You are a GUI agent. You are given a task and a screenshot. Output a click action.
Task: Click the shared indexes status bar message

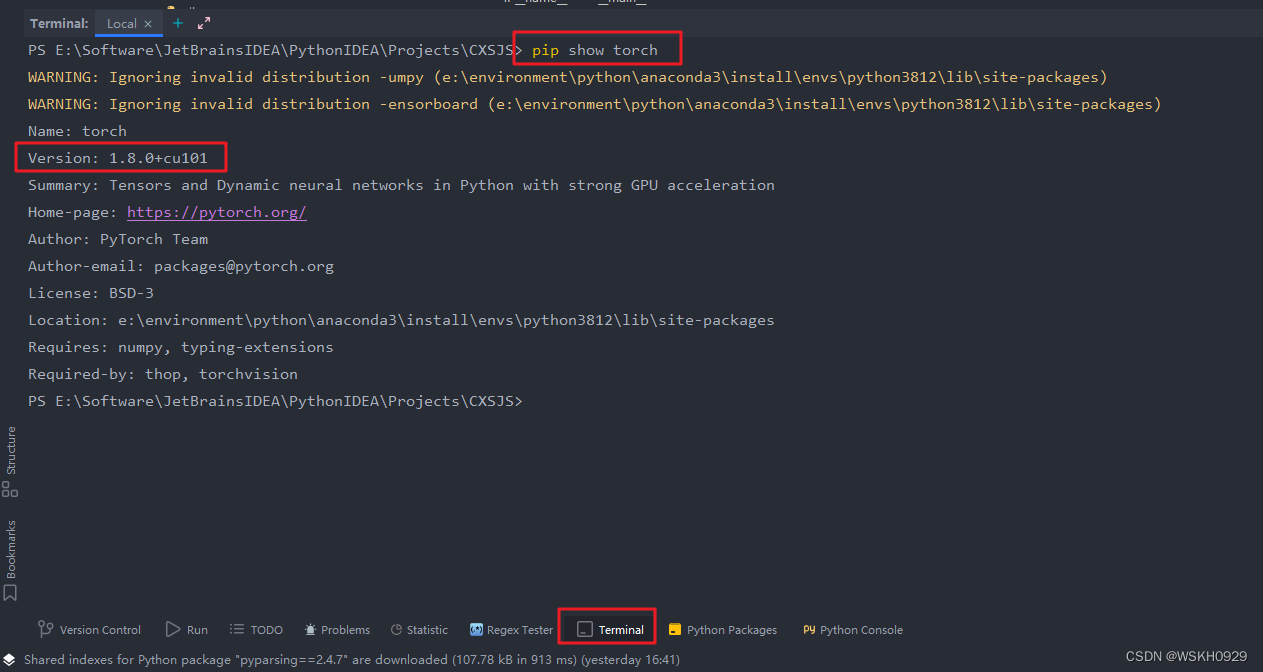coord(351,660)
